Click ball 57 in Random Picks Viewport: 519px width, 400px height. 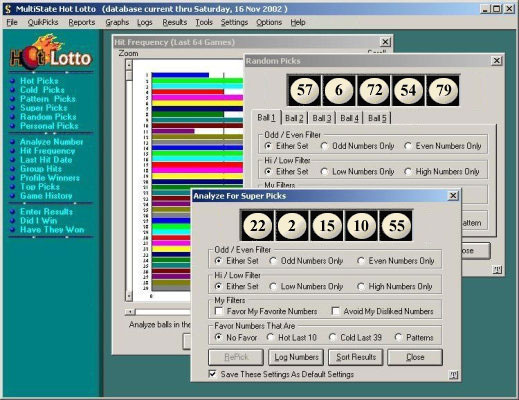(x=304, y=90)
